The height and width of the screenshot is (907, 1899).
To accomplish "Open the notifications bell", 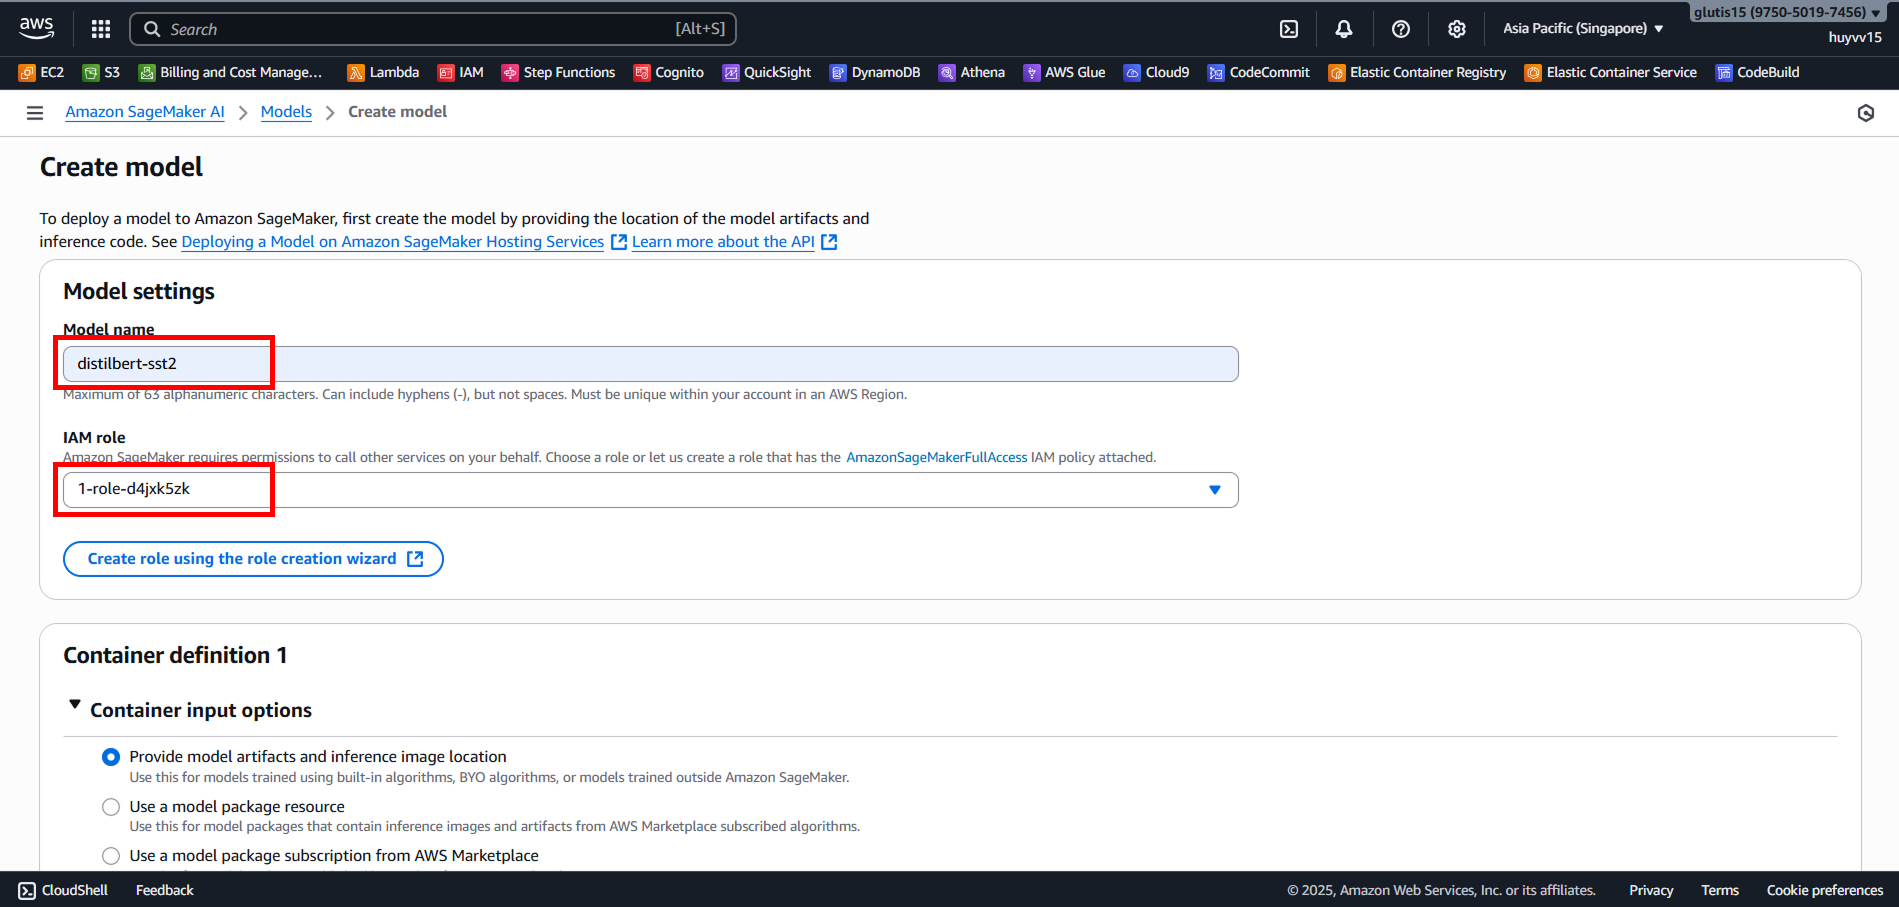I will pyautogui.click(x=1344, y=29).
